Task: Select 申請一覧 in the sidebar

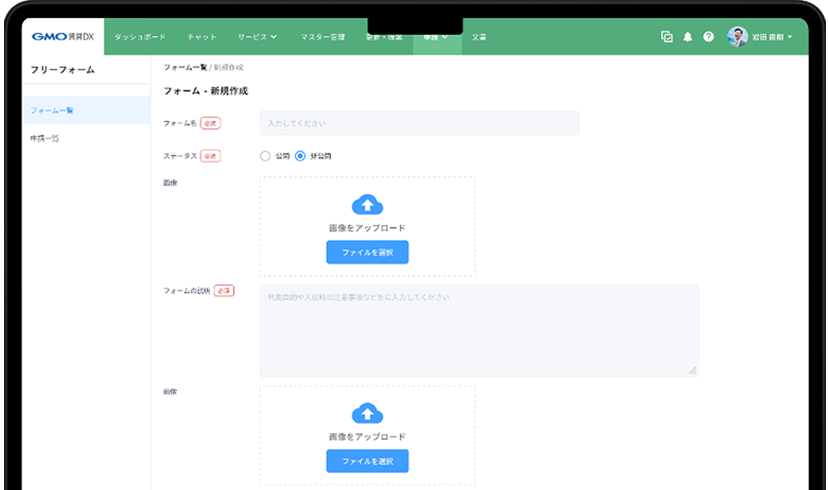Action: click(45, 138)
